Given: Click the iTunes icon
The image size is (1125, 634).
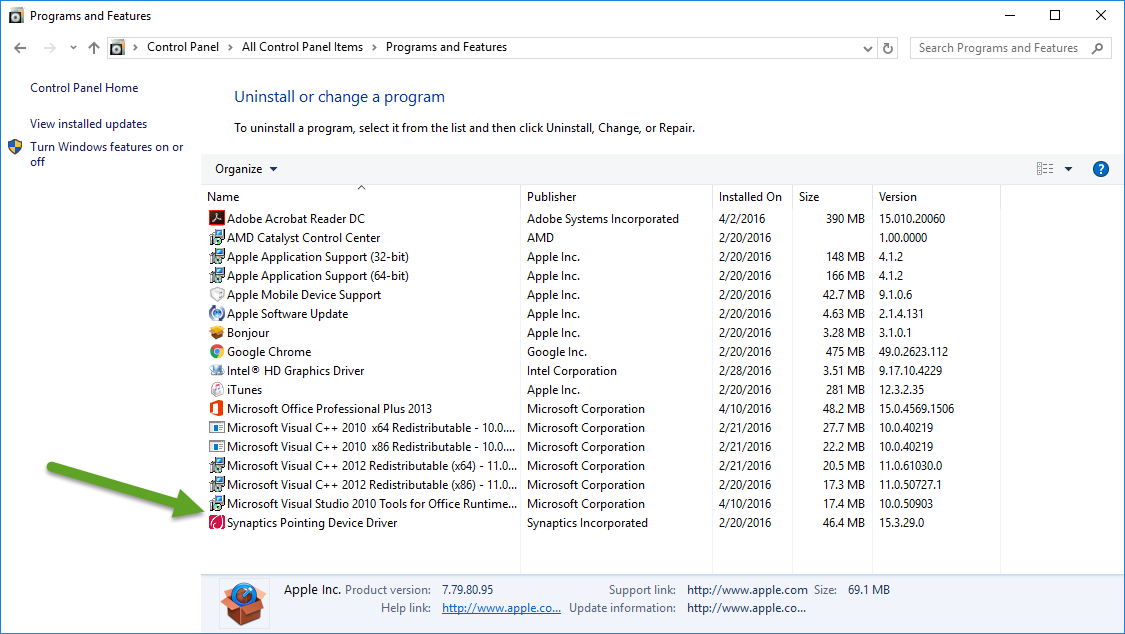Looking at the screenshot, I should [x=216, y=389].
